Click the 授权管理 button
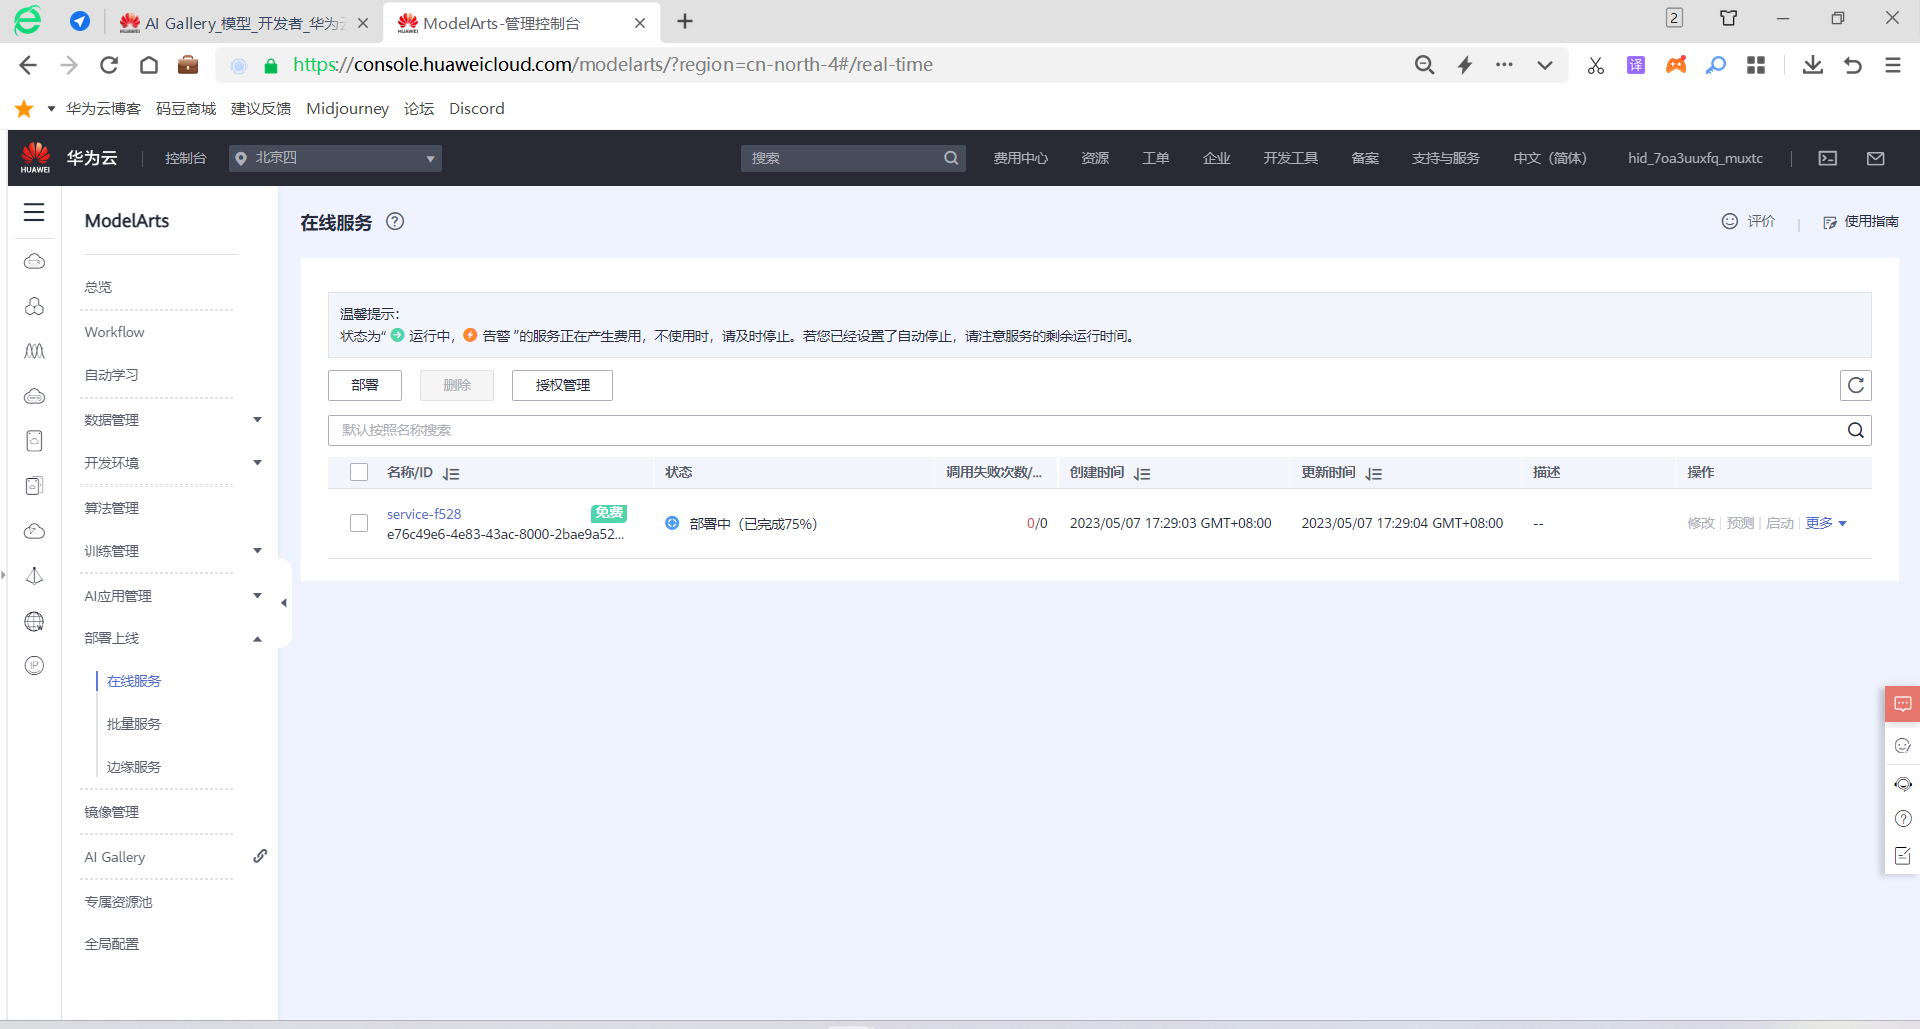The image size is (1920, 1029). [x=562, y=385]
